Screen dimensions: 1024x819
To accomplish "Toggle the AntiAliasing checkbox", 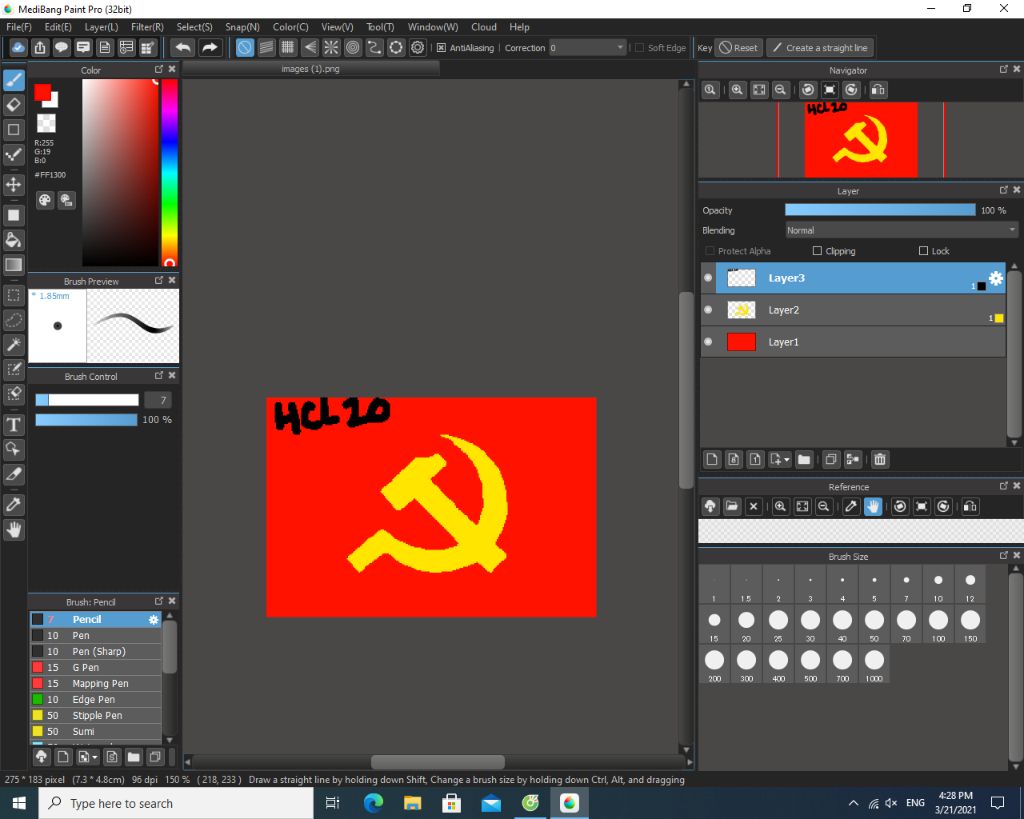I will 441,48.
